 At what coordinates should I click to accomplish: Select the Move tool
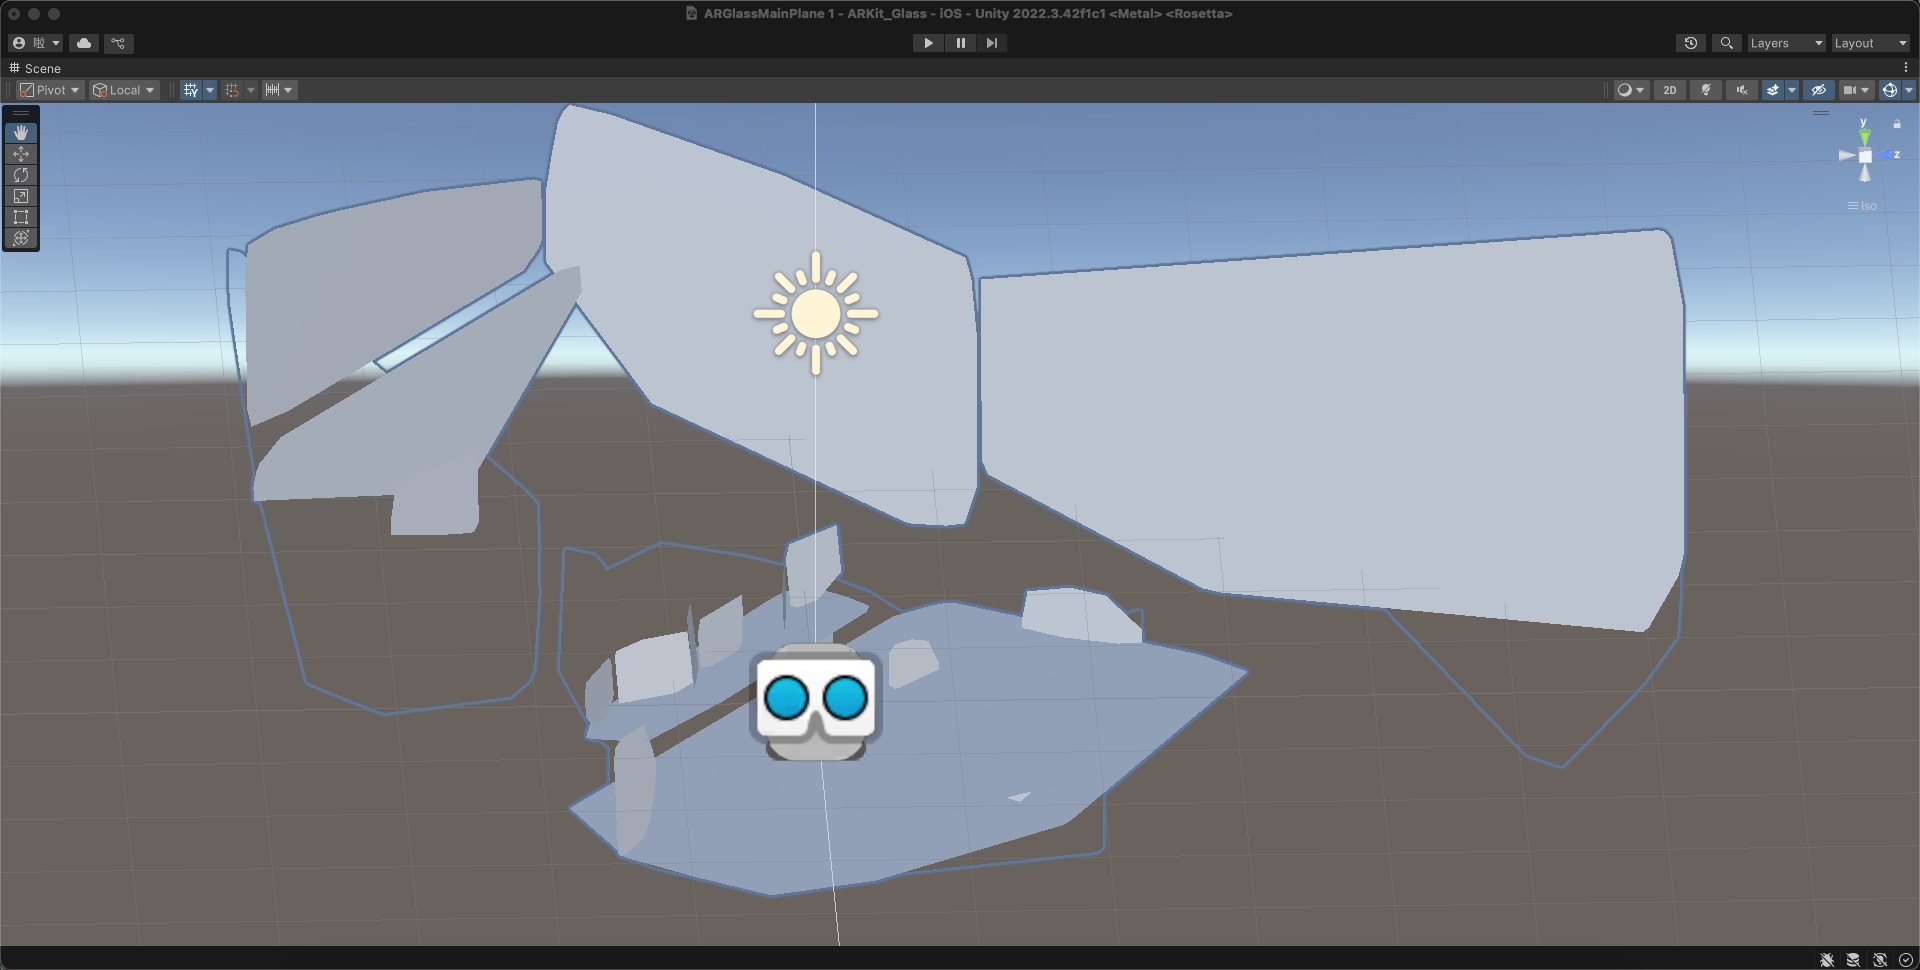pos(21,154)
